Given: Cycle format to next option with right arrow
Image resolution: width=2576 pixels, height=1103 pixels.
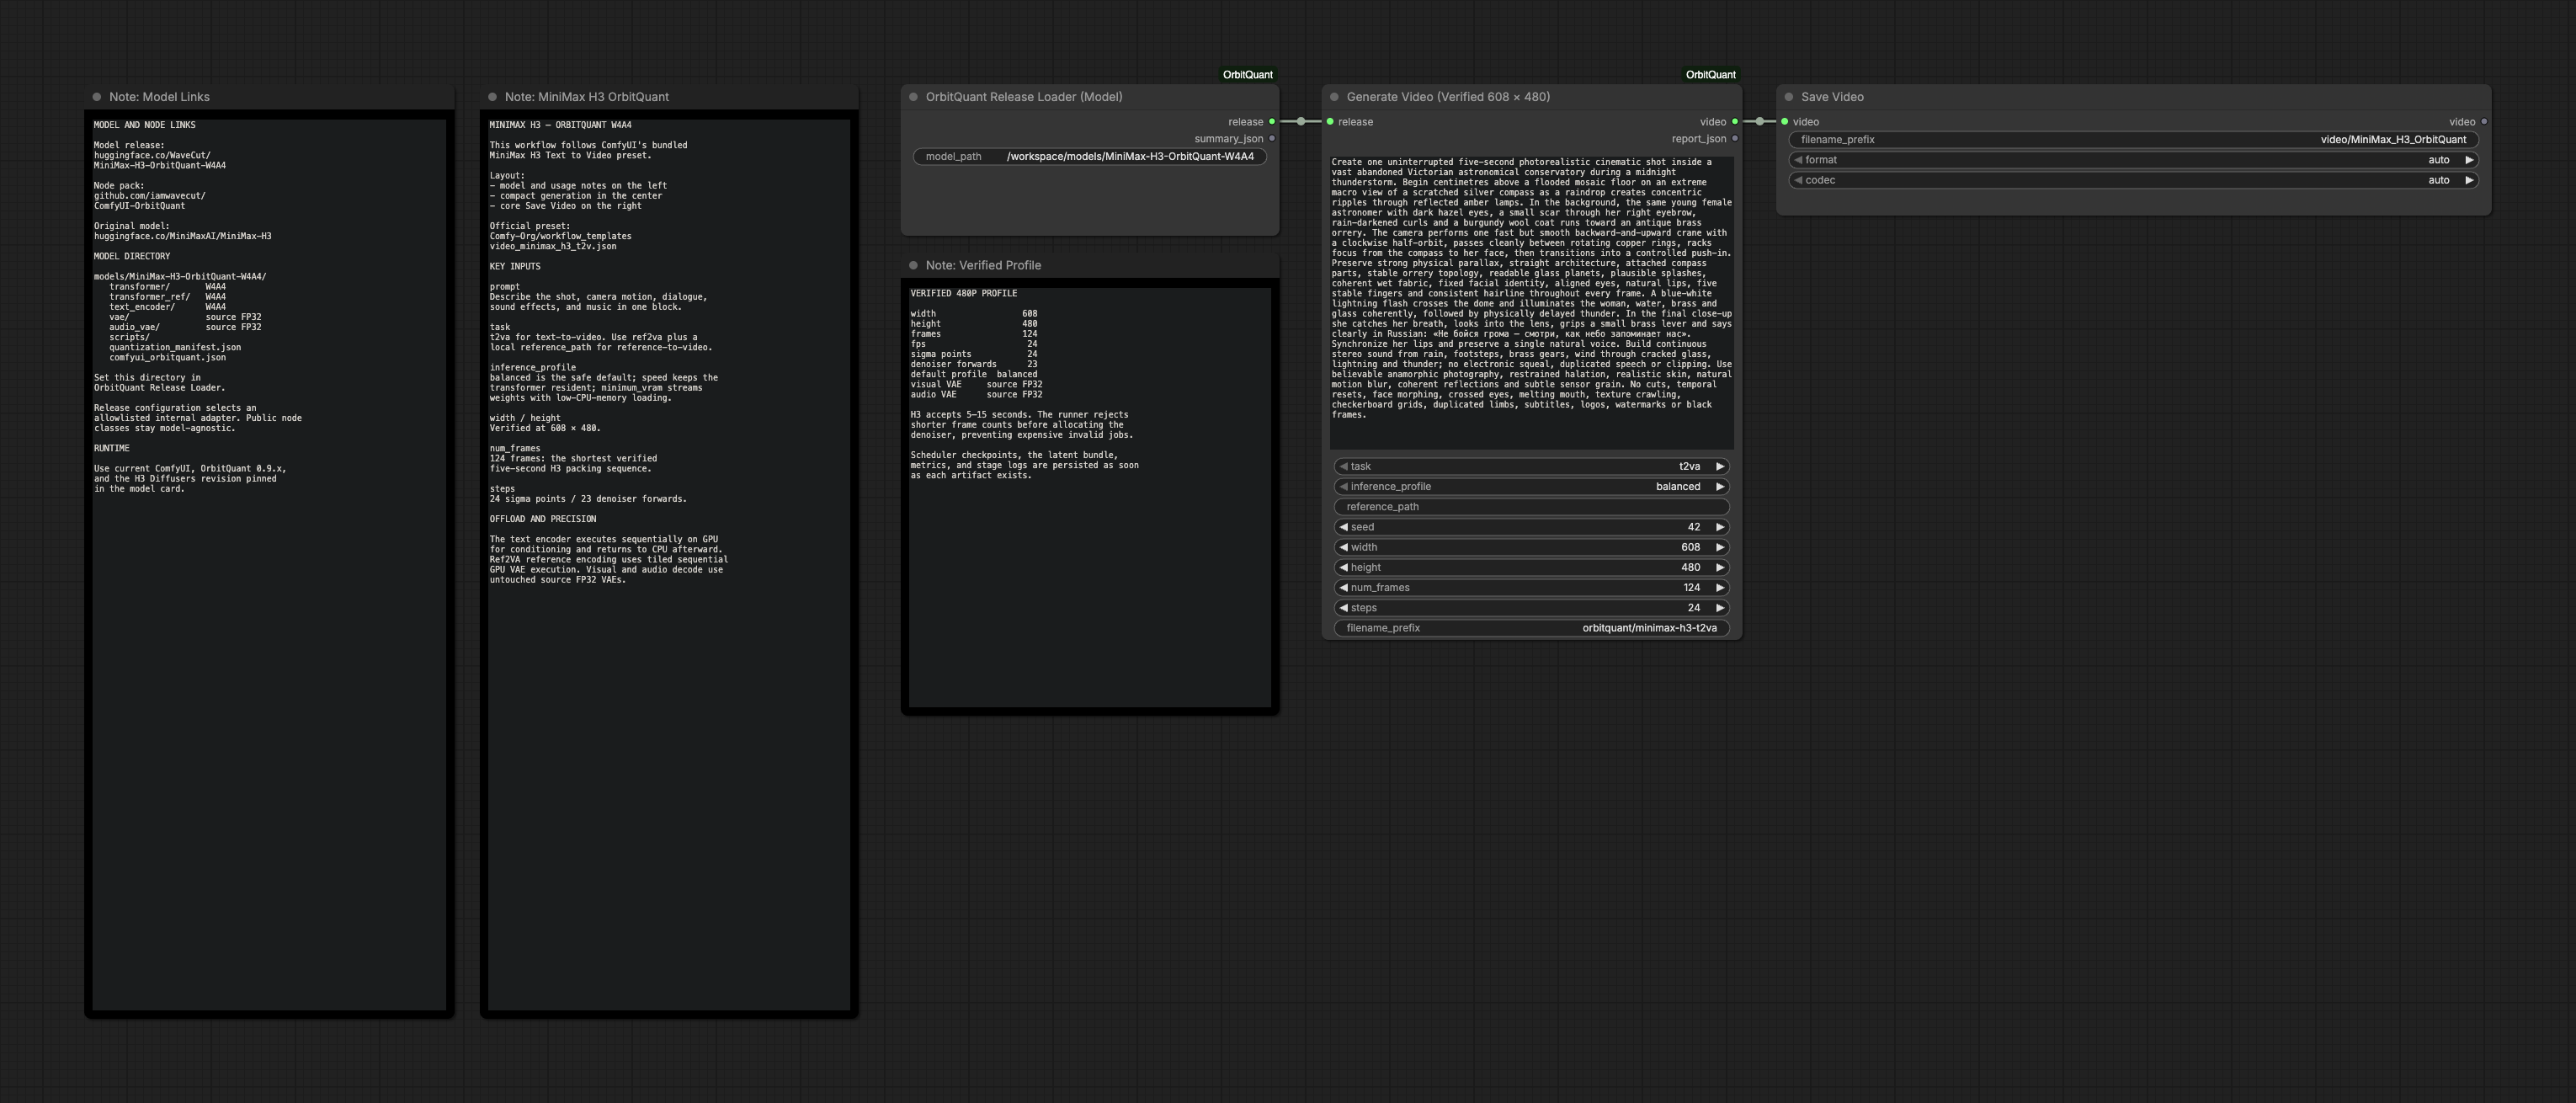Looking at the screenshot, I should pyautogui.click(x=2469, y=160).
